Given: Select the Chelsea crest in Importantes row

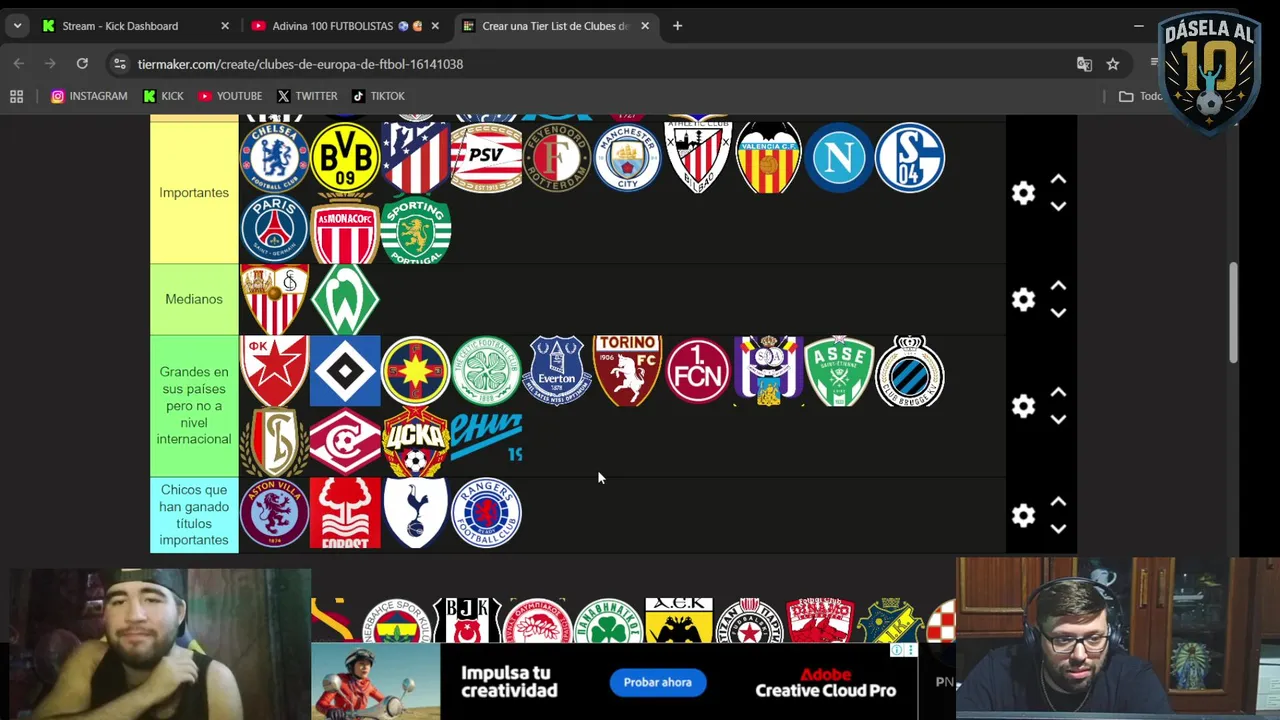Looking at the screenshot, I should [274, 157].
